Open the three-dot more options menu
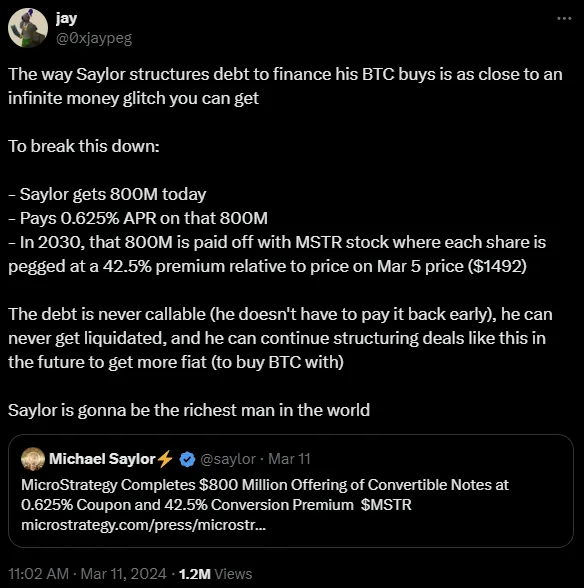 coord(564,18)
